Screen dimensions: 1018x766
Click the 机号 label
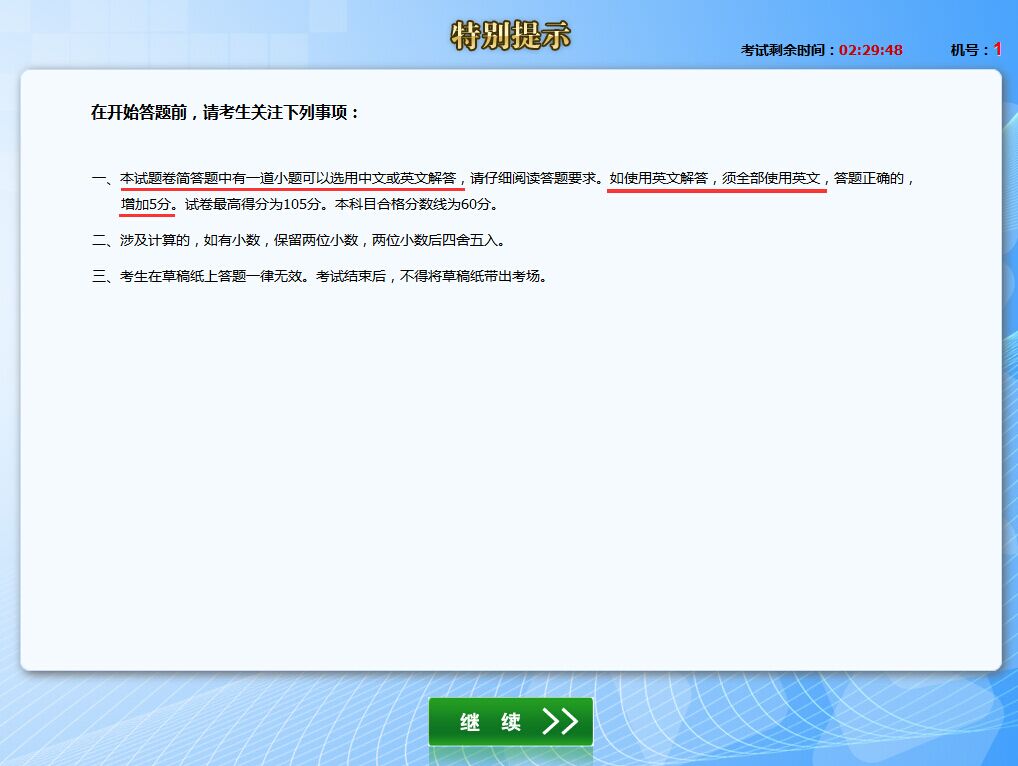[969, 50]
